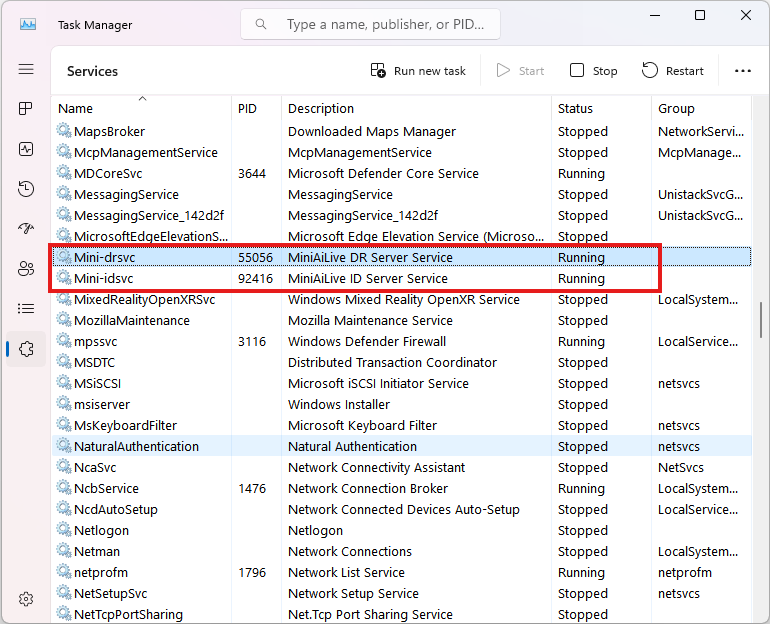Screen dimensions: 770x624
Task: Restart the selected service
Action: point(673,71)
